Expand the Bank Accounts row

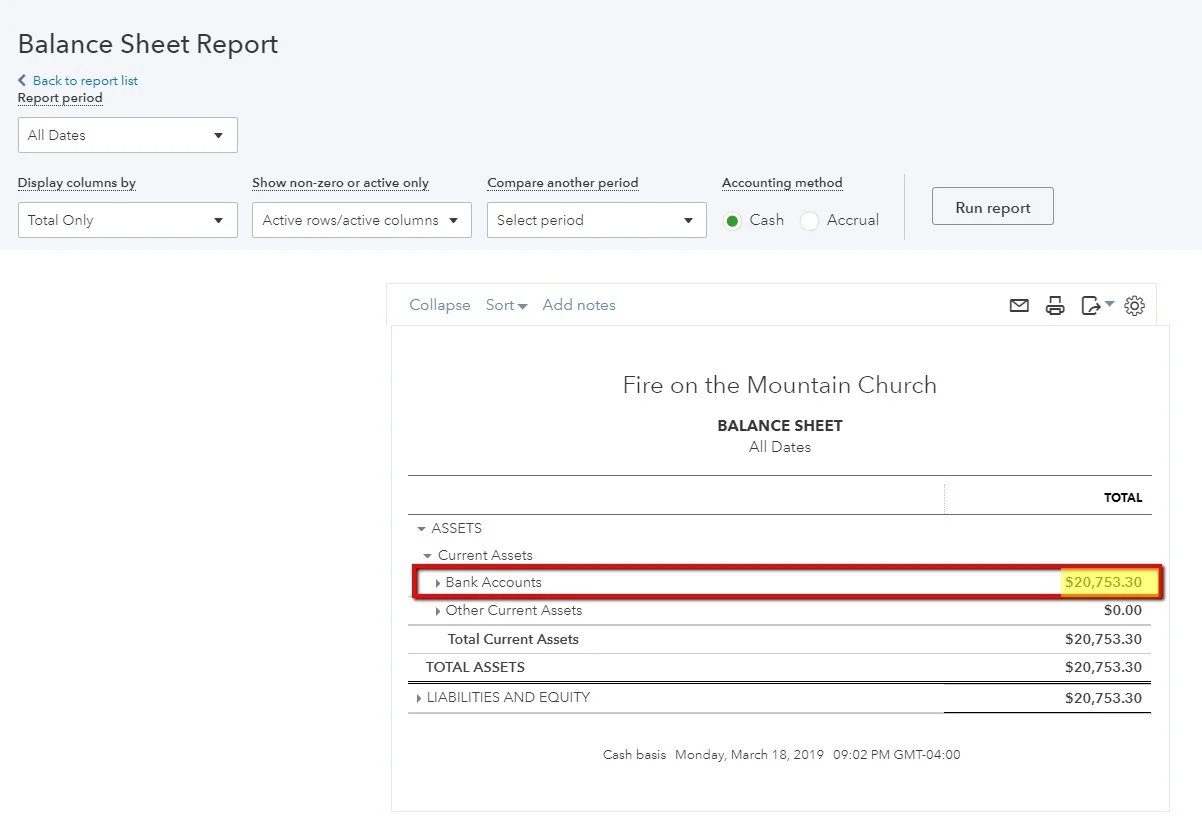pyautogui.click(x=438, y=583)
